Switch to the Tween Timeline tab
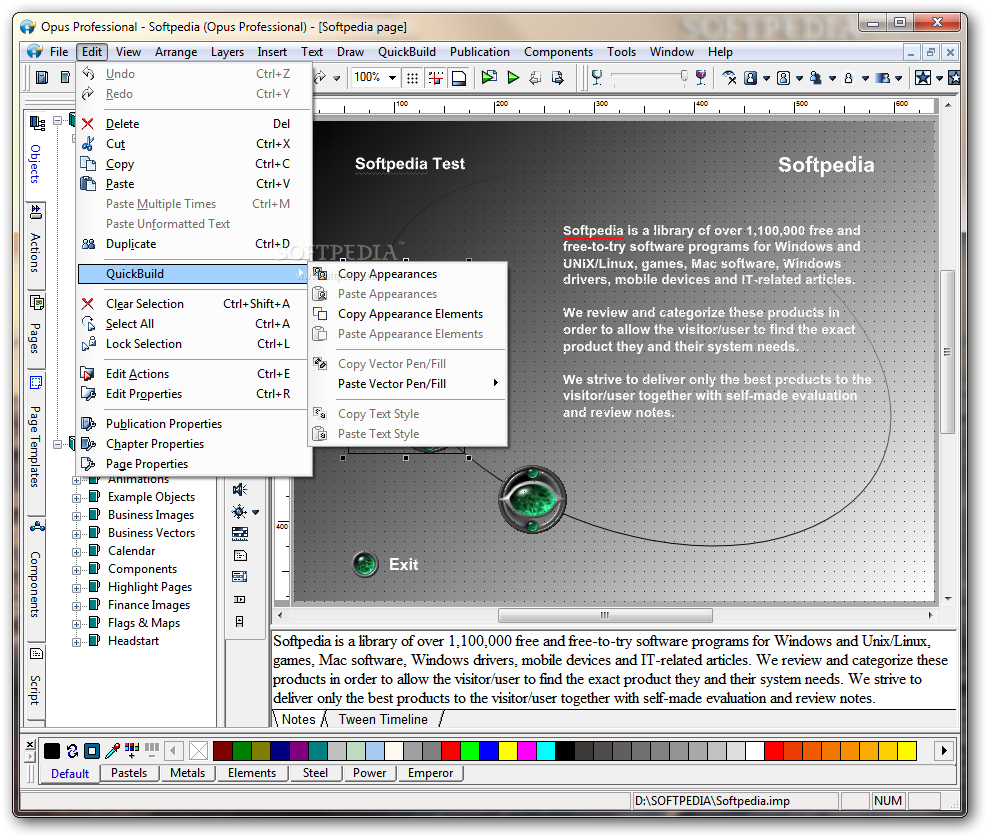The width and height of the screenshot is (988, 838). (x=383, y=720)
